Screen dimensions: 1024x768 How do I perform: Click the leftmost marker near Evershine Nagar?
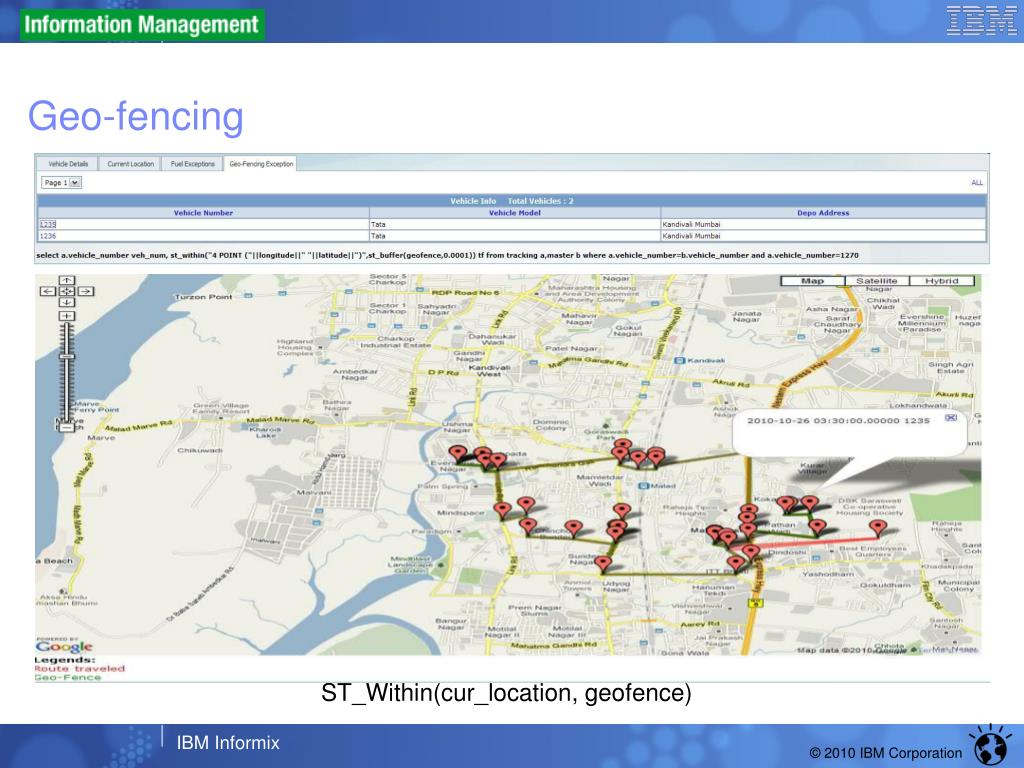[458, 453]
